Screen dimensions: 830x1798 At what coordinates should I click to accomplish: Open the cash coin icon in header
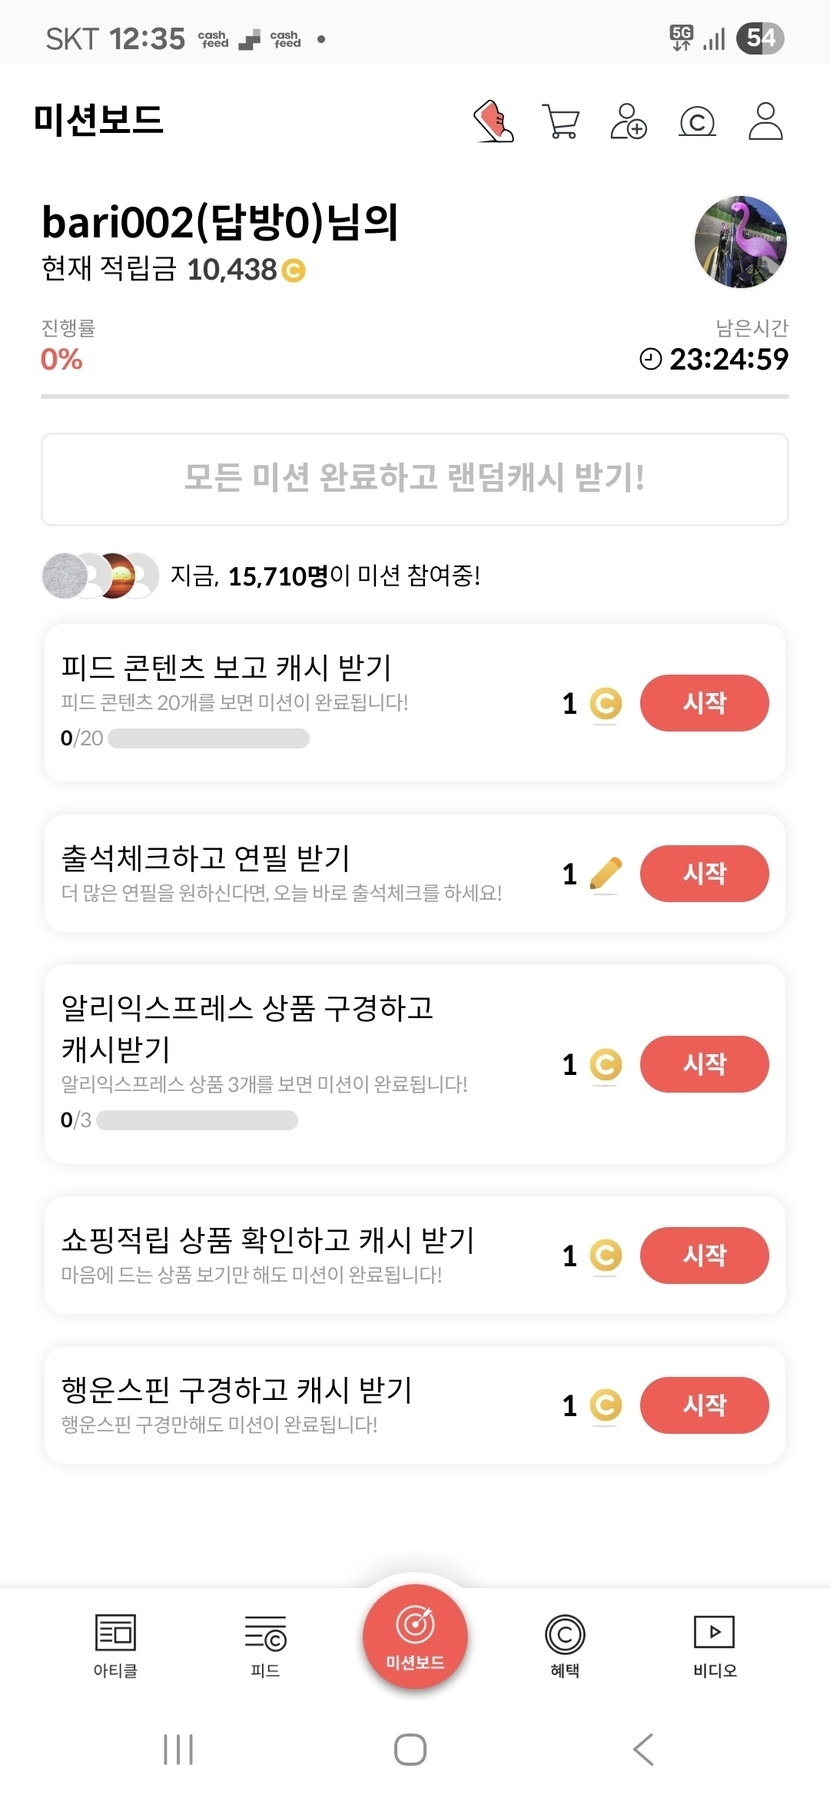pos(697,122)
